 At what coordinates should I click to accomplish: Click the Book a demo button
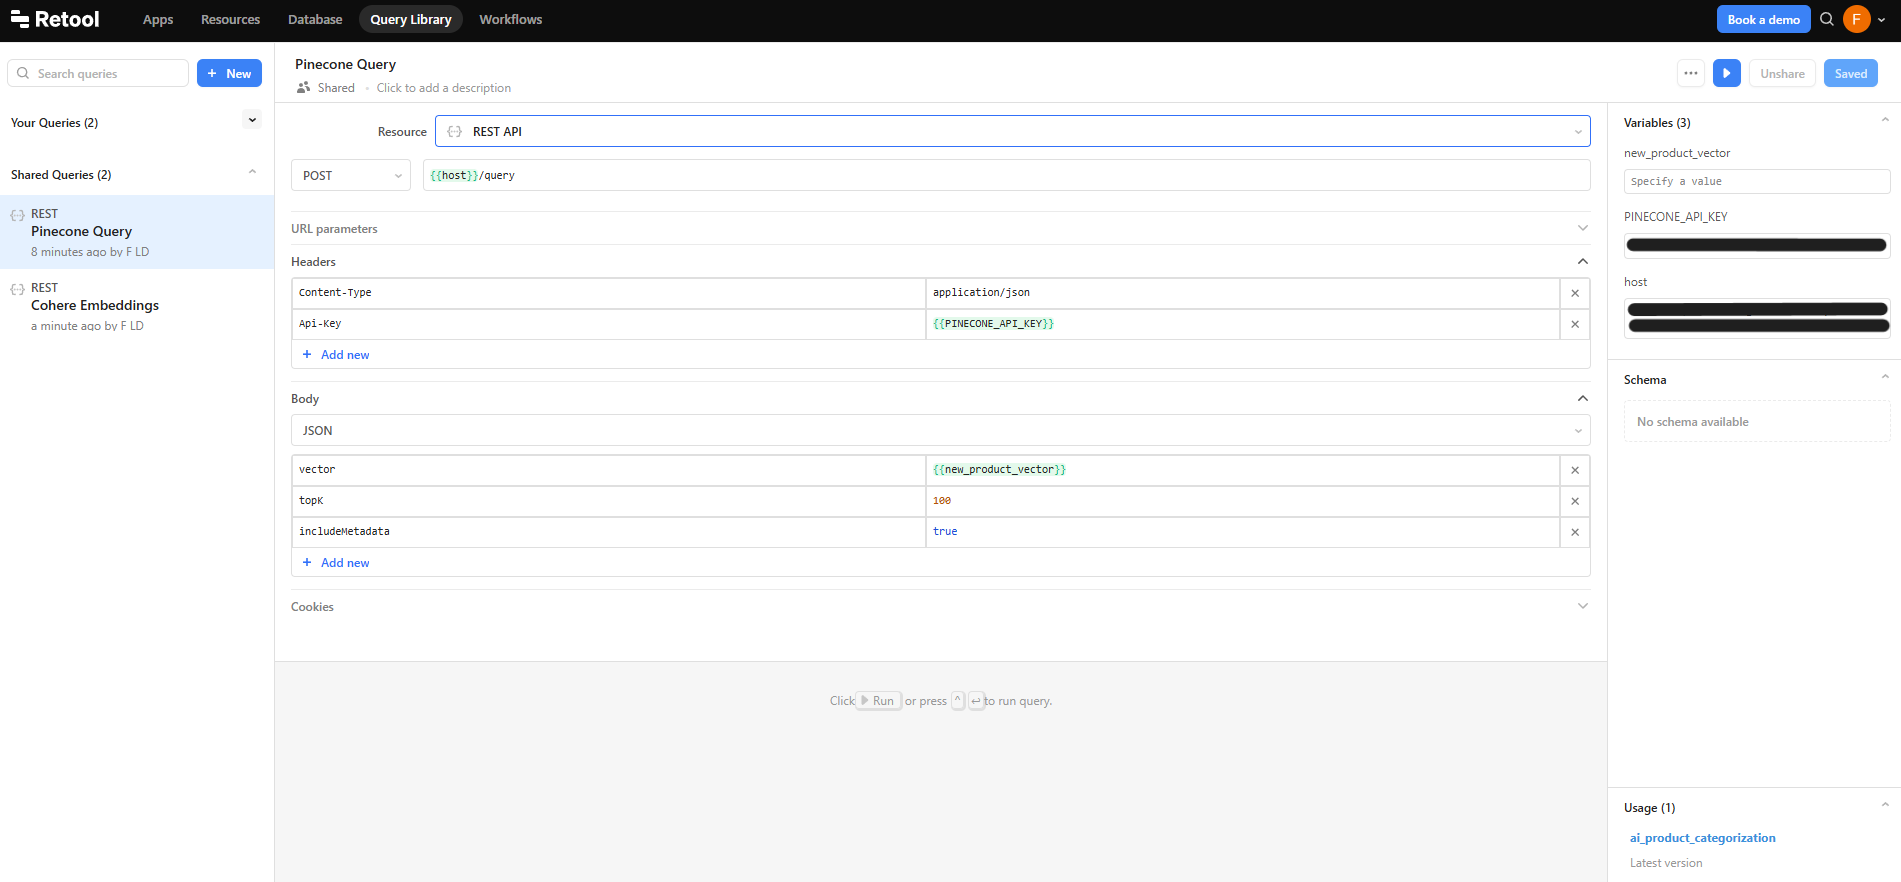(1763, 19)
